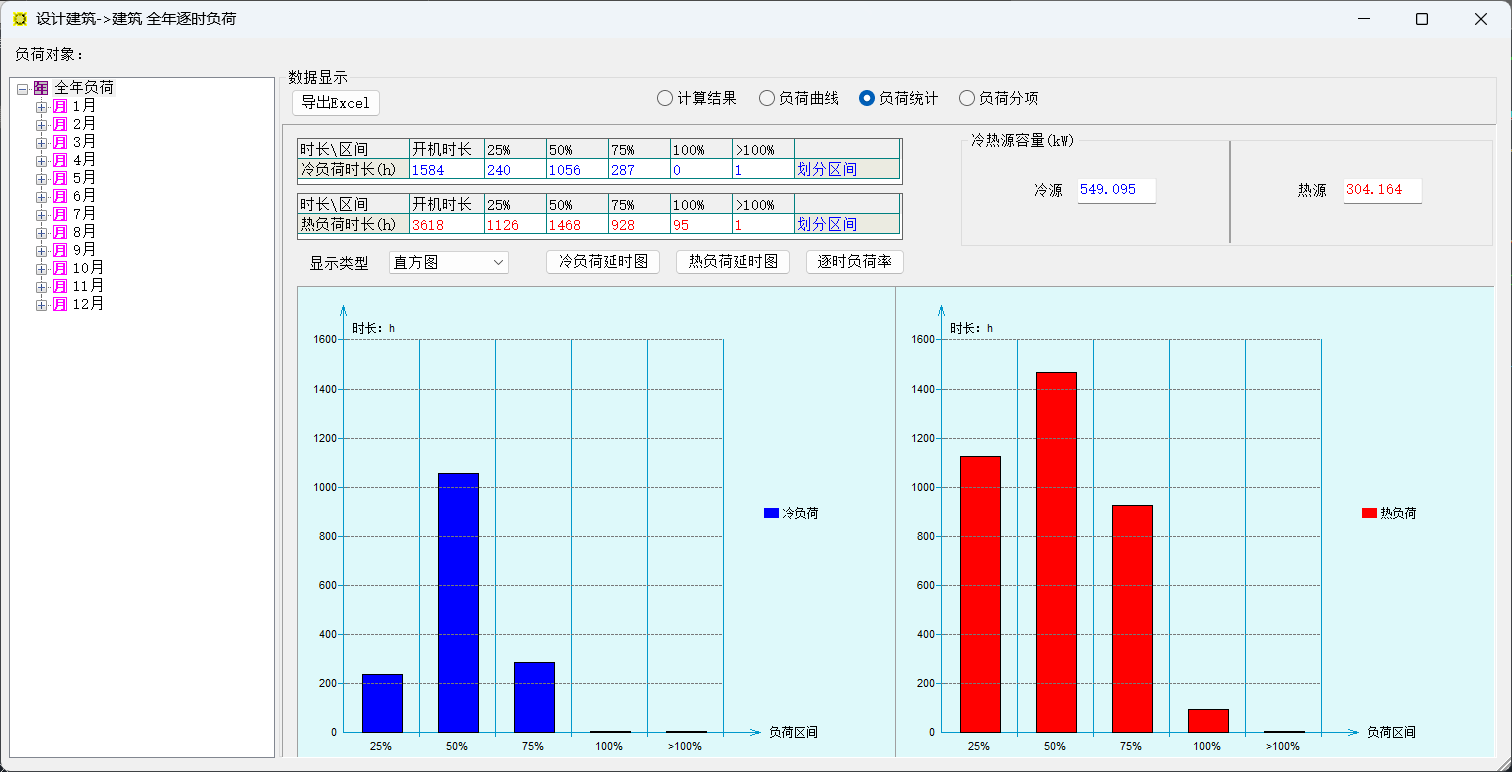Click the 7月 month icon

[x=60, y=214]
